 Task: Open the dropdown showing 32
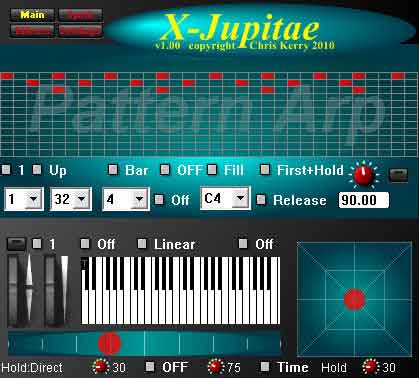tap(71, 199)
